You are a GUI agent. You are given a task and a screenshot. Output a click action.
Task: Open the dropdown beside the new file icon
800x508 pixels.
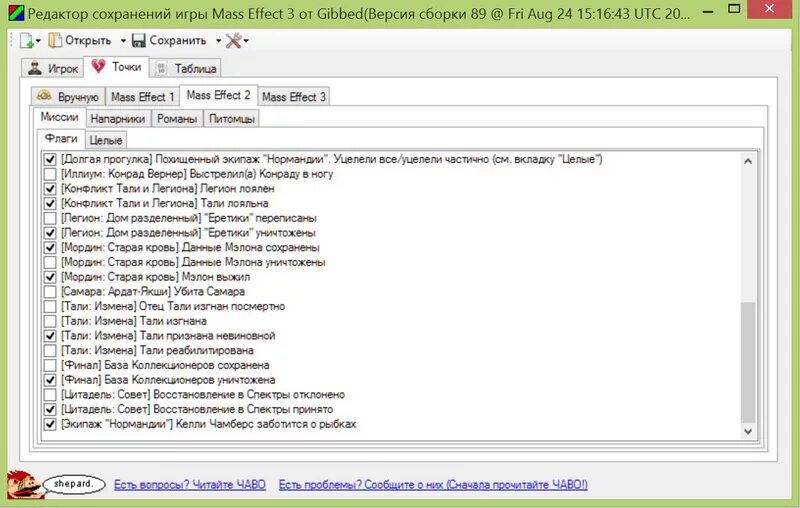tap(38, 41)
